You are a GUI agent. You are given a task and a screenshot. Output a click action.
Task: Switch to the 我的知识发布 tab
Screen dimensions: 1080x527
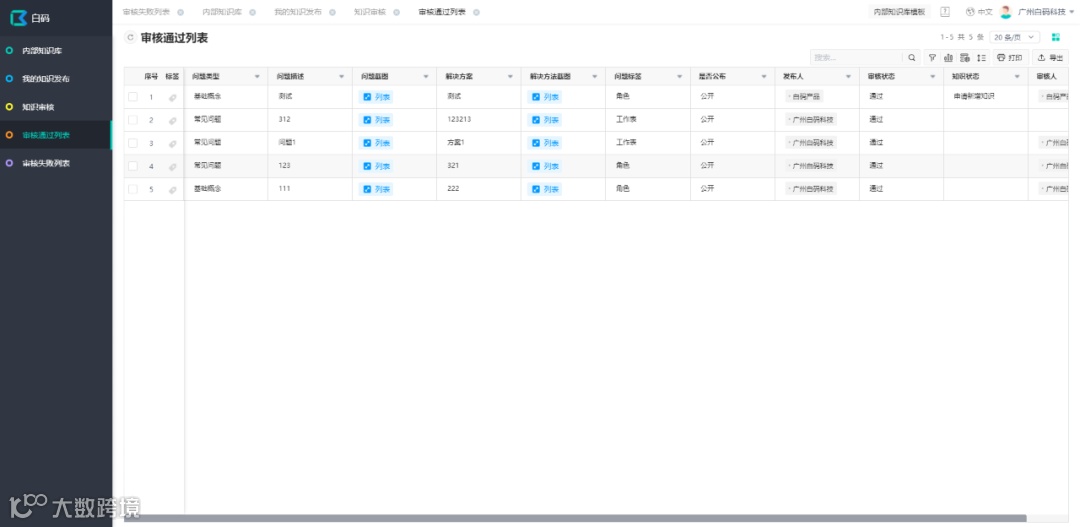[298, 12]
